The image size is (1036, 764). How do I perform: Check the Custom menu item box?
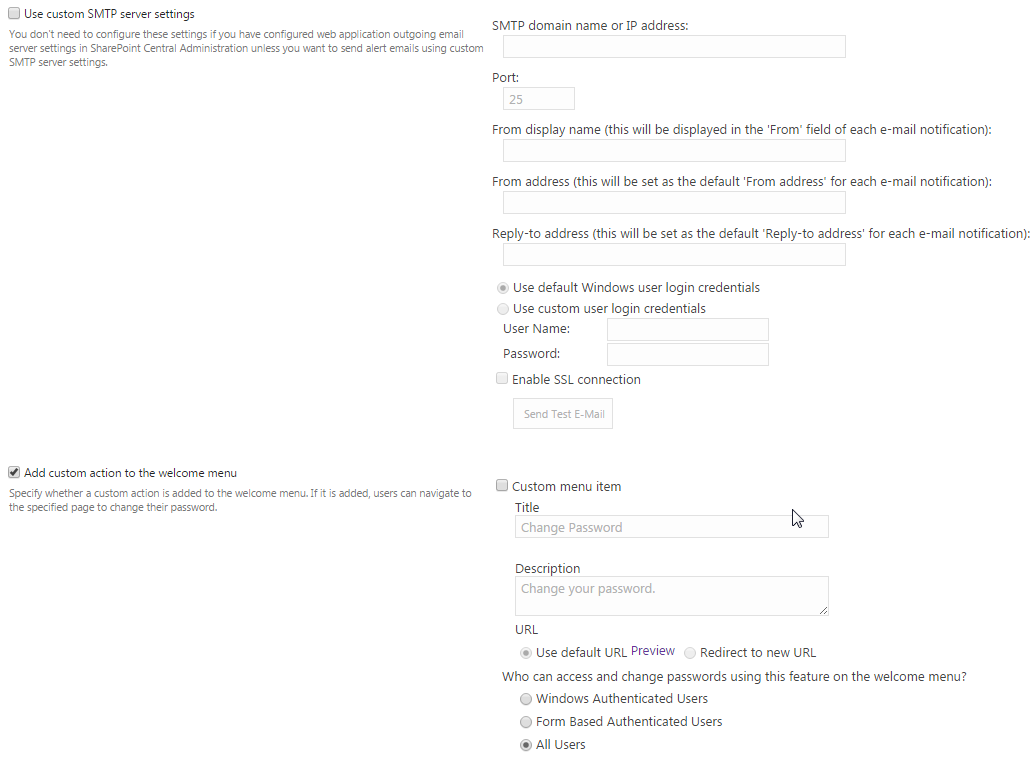pyautogui.click(x=502, y=487)
